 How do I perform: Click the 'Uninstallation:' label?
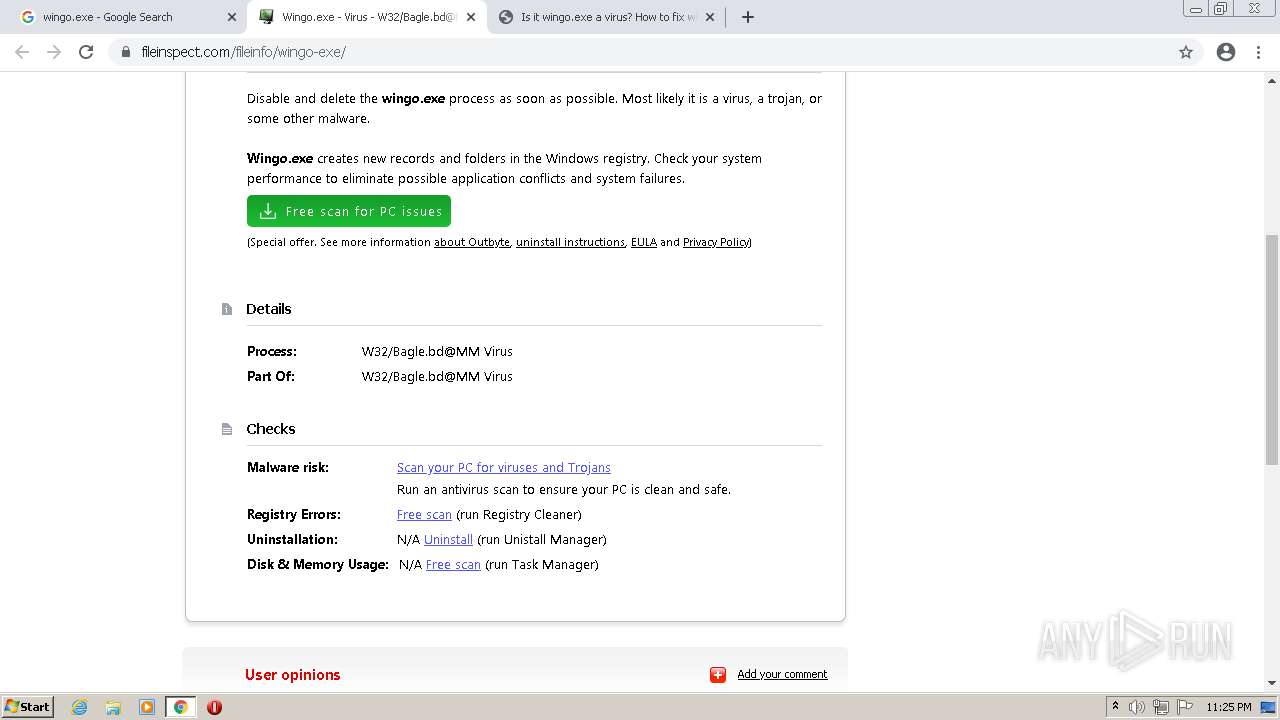(292, 539)
